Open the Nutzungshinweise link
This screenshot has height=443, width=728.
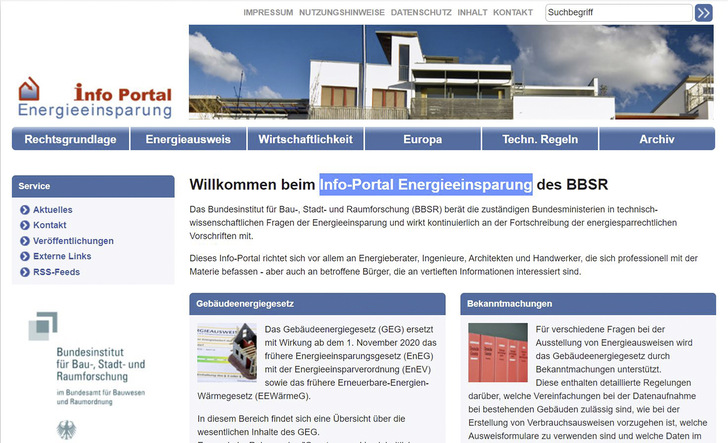[342, 13]
